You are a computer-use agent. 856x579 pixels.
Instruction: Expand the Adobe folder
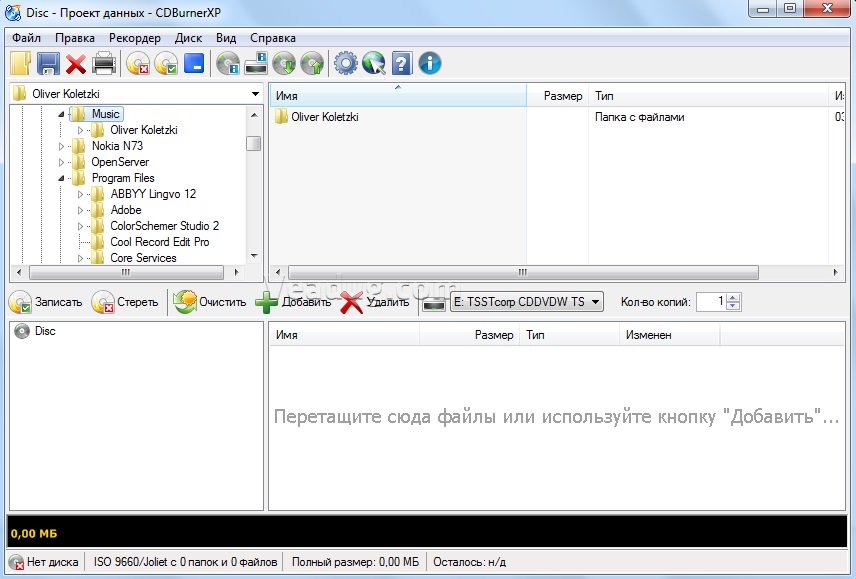point(80,210)
